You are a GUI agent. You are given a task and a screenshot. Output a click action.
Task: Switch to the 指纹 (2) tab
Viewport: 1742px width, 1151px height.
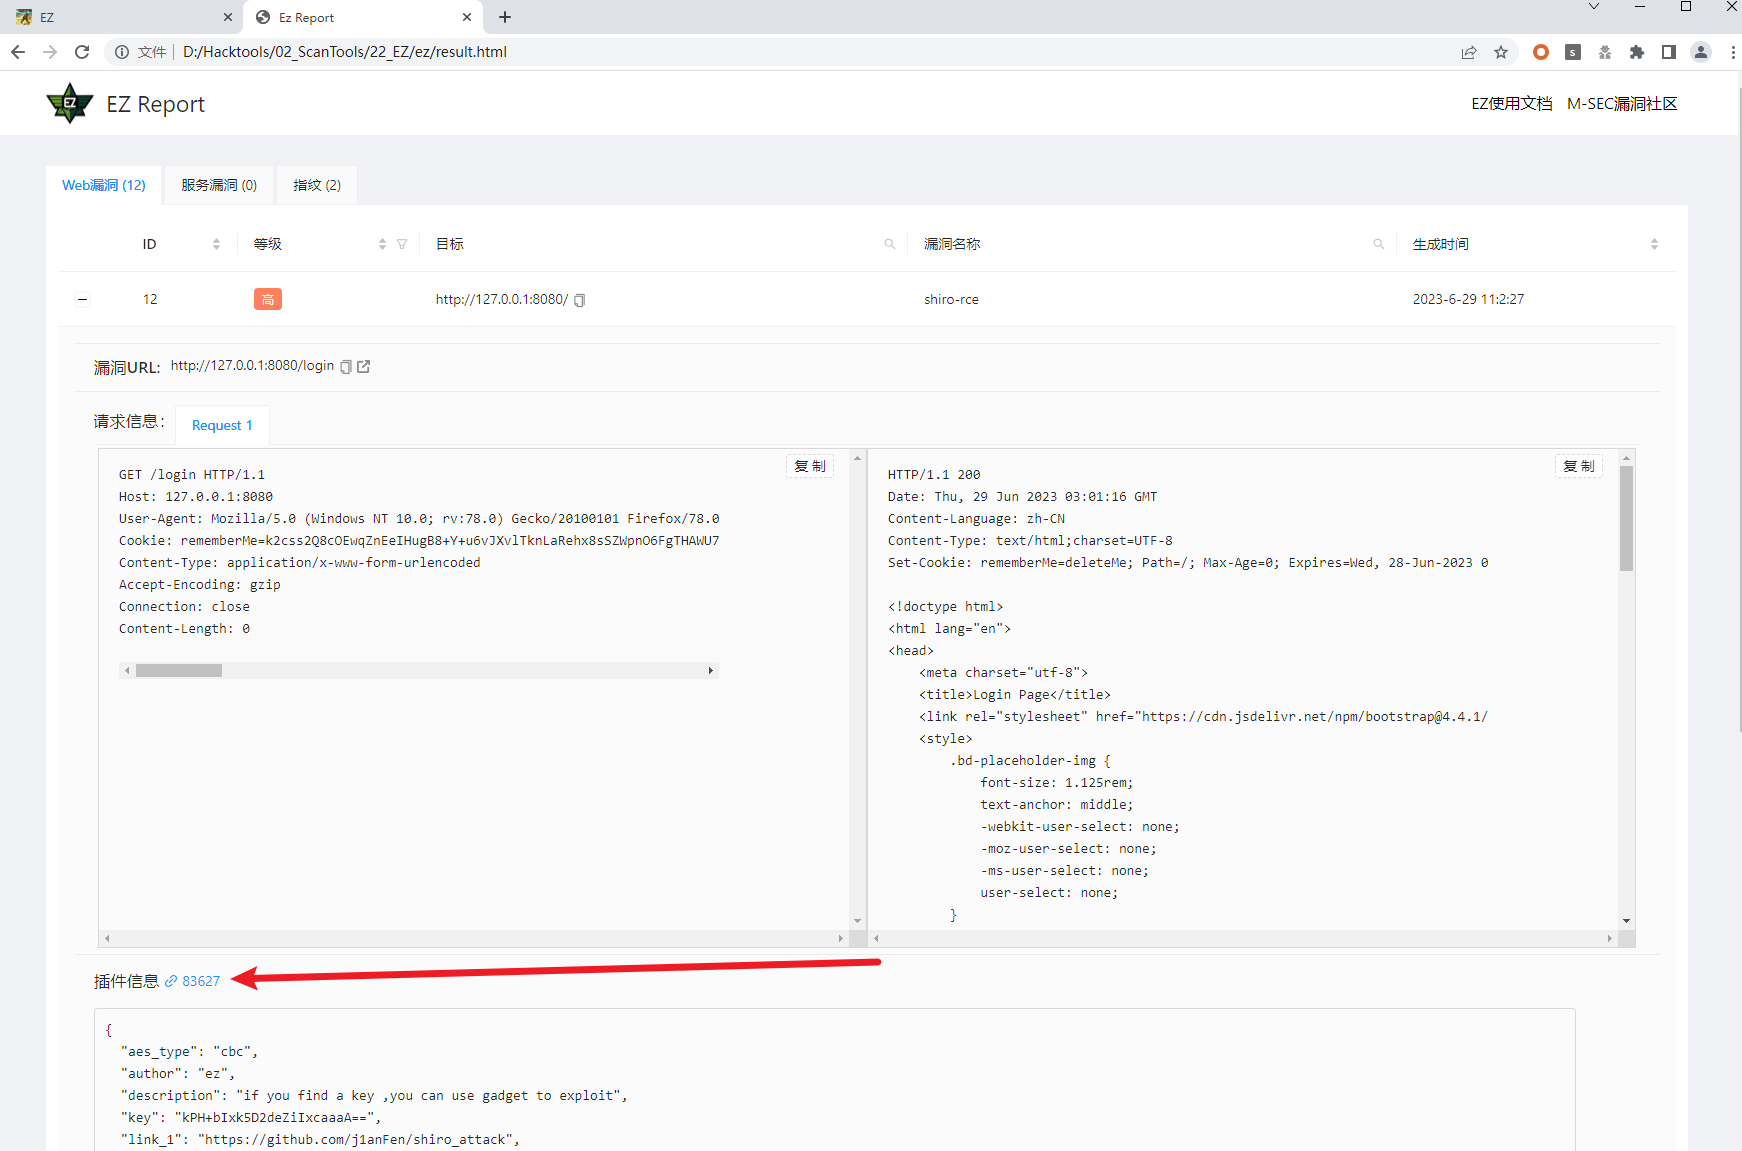317,185
